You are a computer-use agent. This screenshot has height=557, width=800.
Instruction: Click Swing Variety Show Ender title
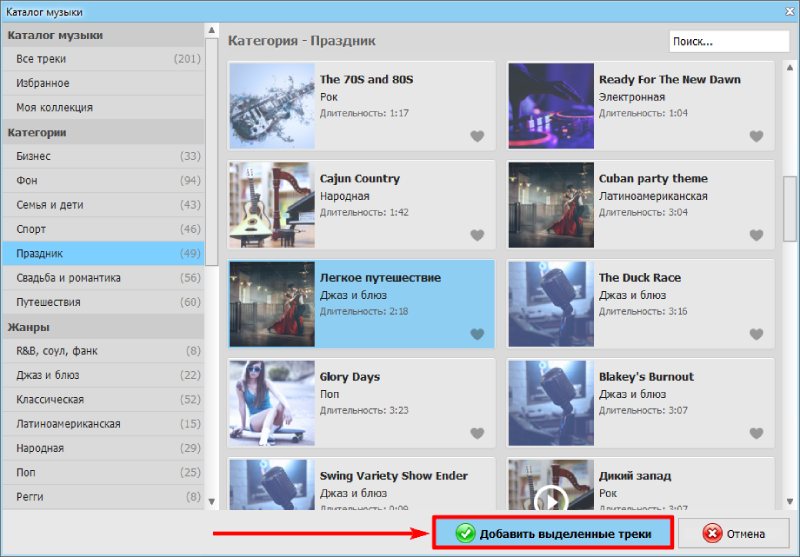click(x=393, y=476)
